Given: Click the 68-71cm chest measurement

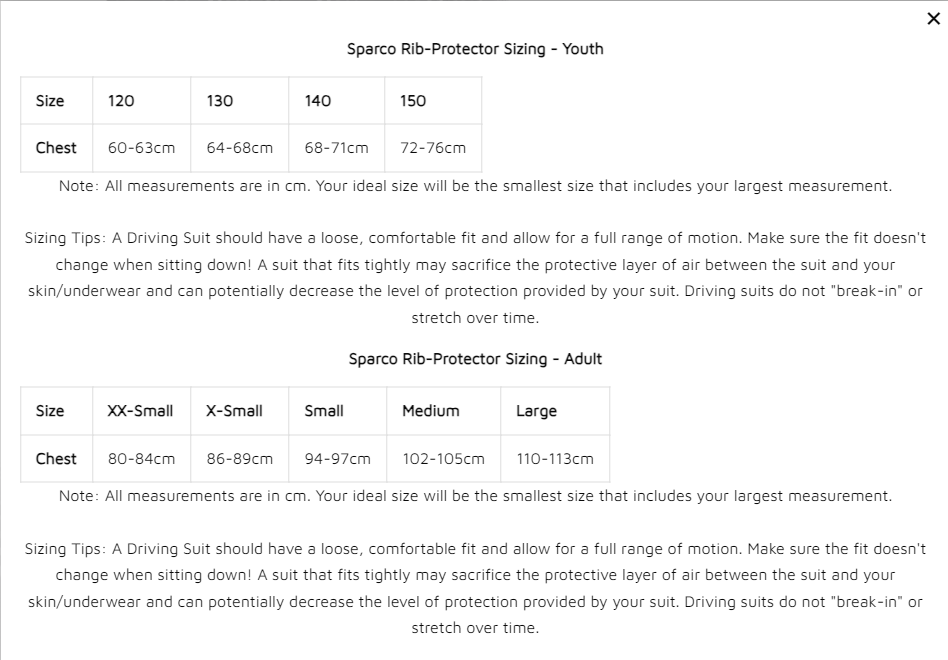Looking at the screenshot, I should 337,148.
